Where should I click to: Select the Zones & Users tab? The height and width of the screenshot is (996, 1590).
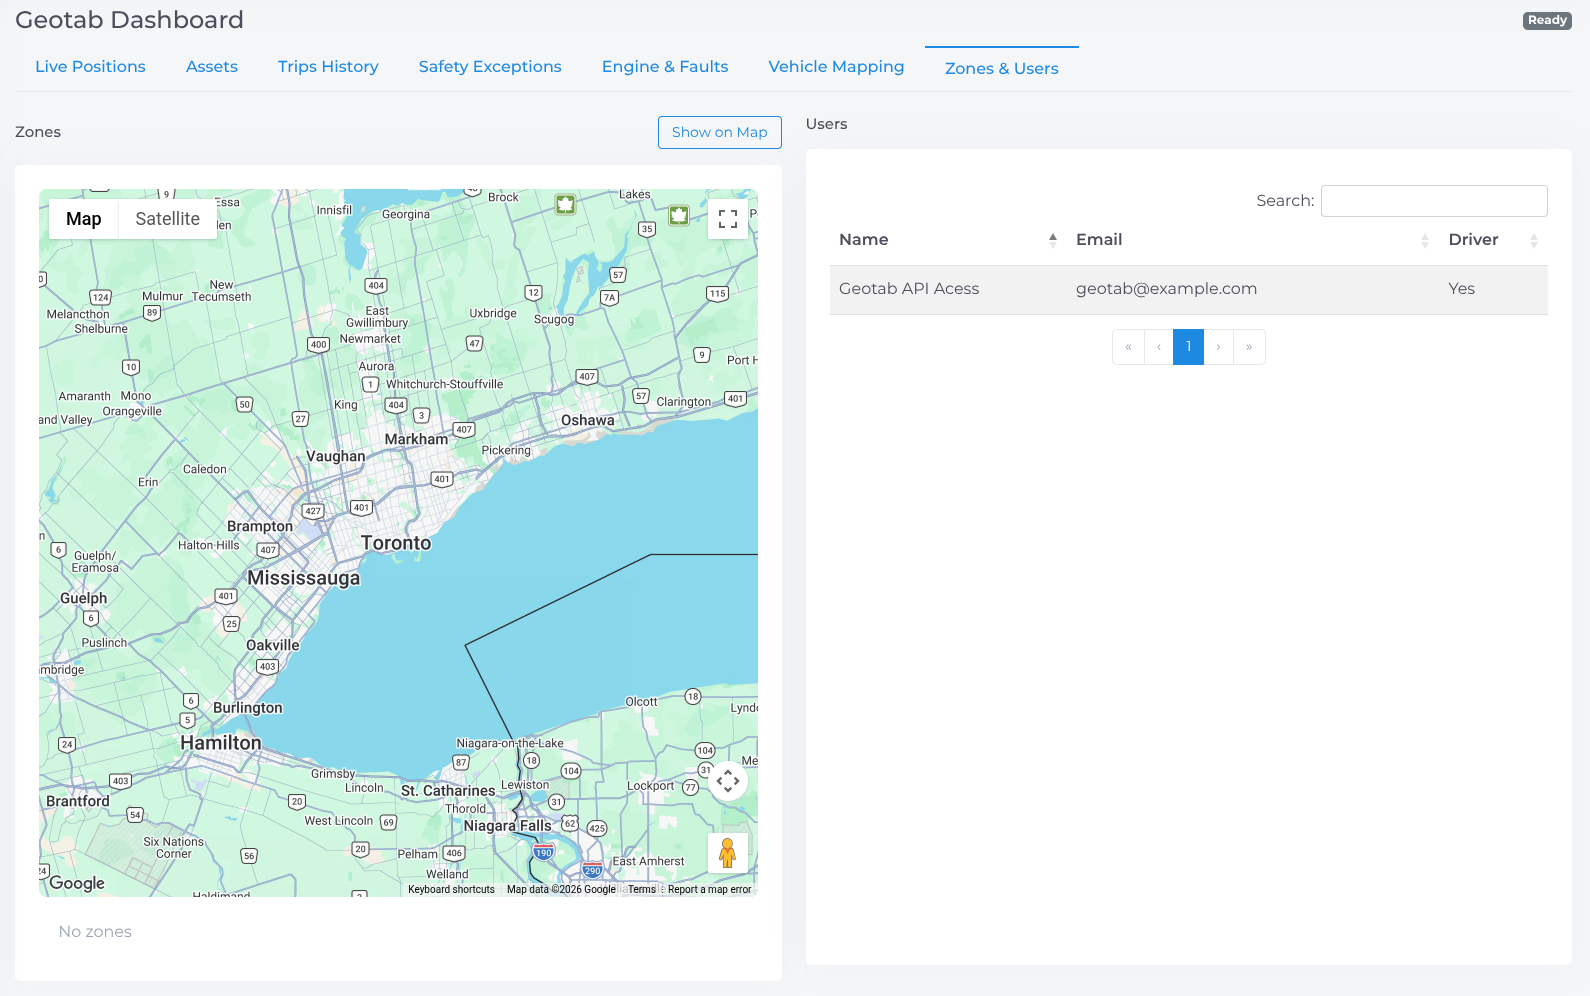[x=1002, y=69]
